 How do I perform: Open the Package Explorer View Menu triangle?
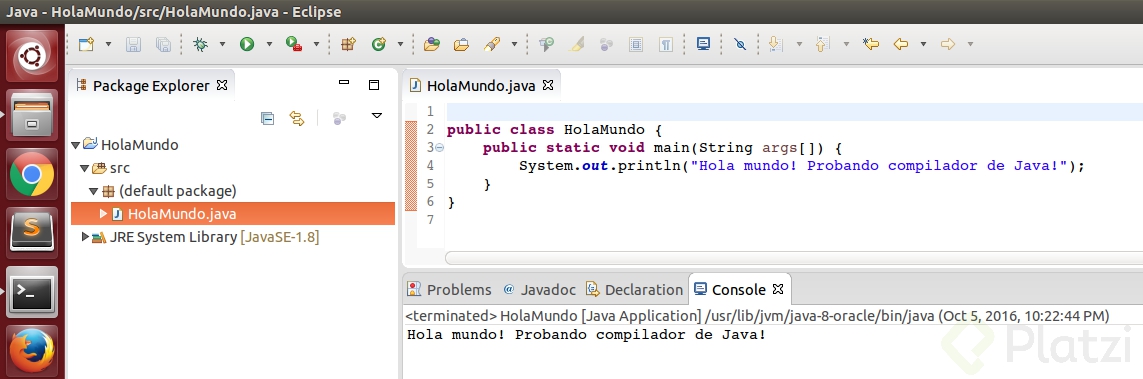pyautogui.click(x=377, y=116)
